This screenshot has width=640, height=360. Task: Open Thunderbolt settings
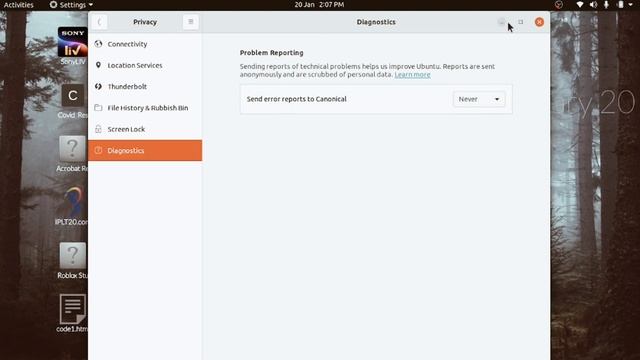[x=145, y=86]
